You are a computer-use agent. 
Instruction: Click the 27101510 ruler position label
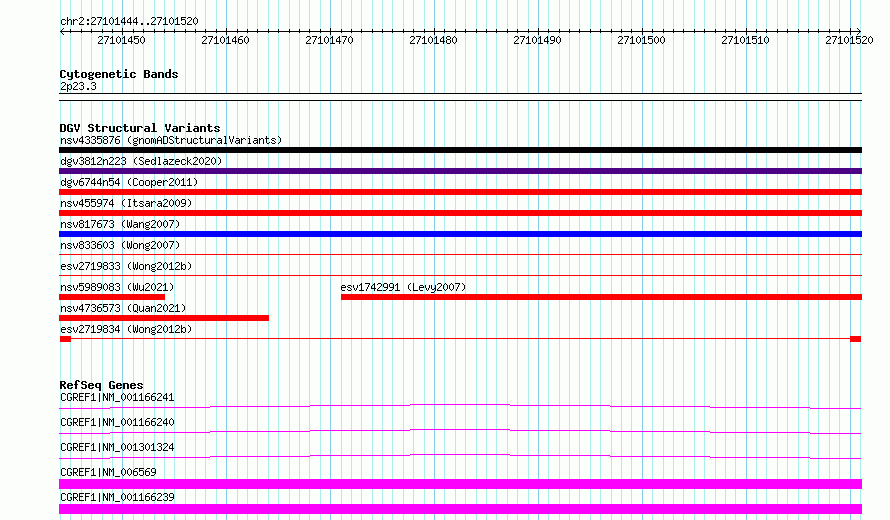[745, 40]
